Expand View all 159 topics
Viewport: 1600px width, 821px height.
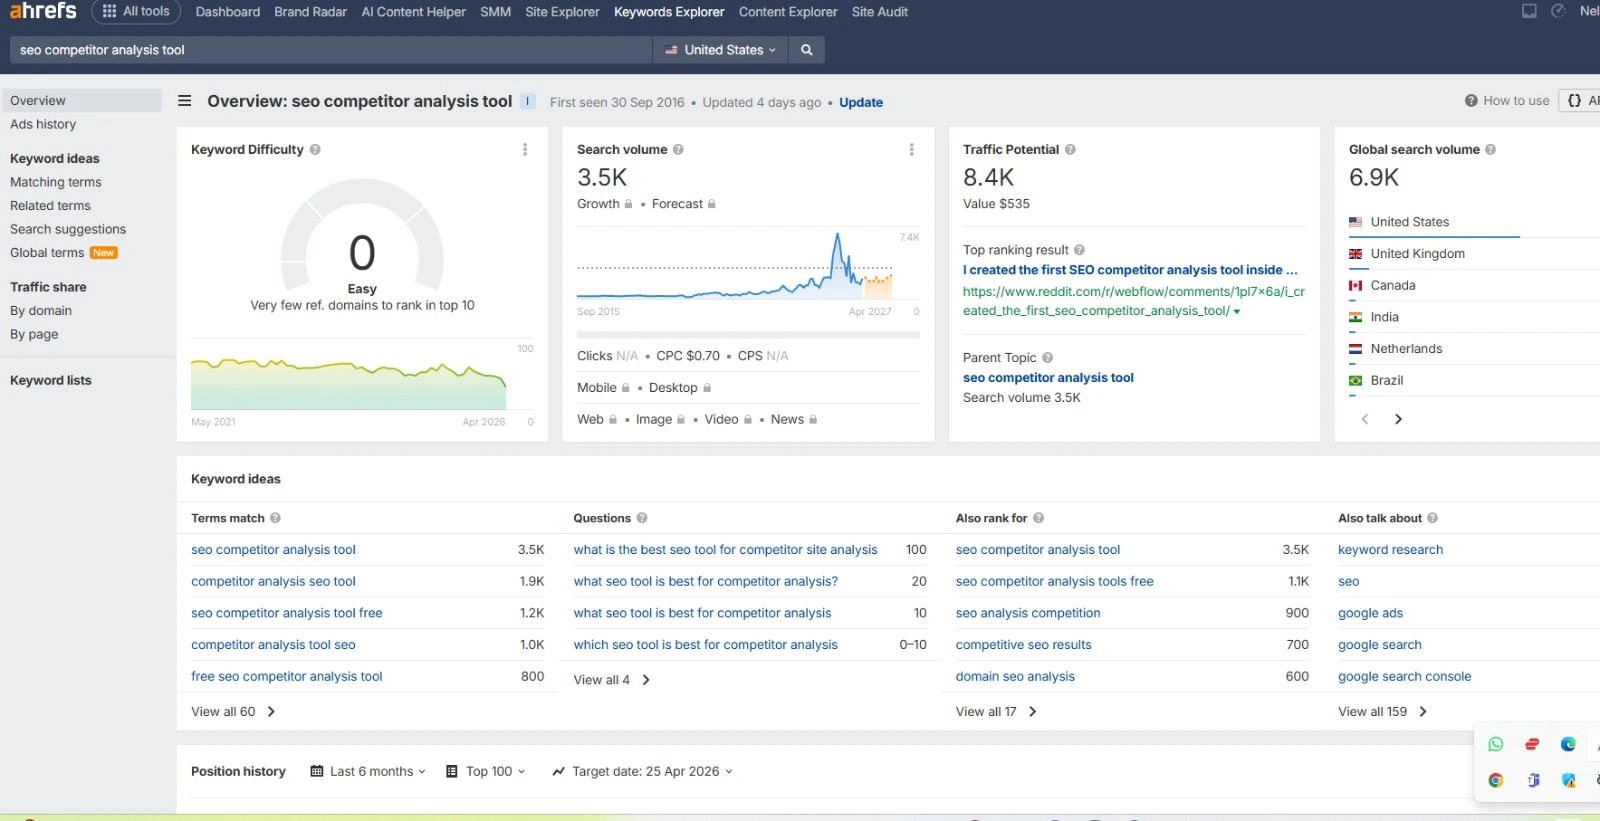1382,712
